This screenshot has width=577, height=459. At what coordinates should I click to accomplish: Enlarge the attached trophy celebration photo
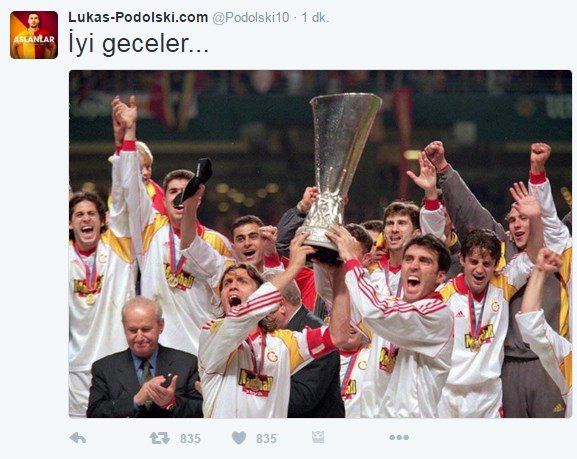pos(320,244)
